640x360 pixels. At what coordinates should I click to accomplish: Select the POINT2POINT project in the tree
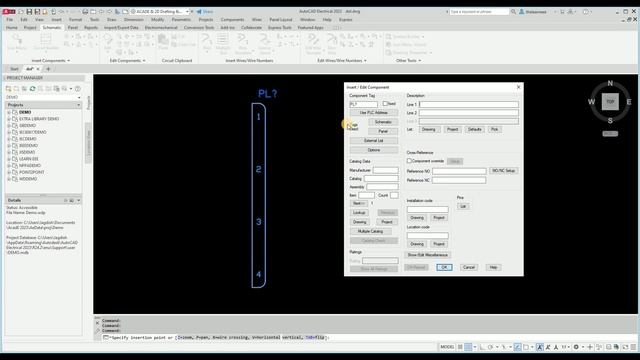pyautogui.click(x=31, y=172)
